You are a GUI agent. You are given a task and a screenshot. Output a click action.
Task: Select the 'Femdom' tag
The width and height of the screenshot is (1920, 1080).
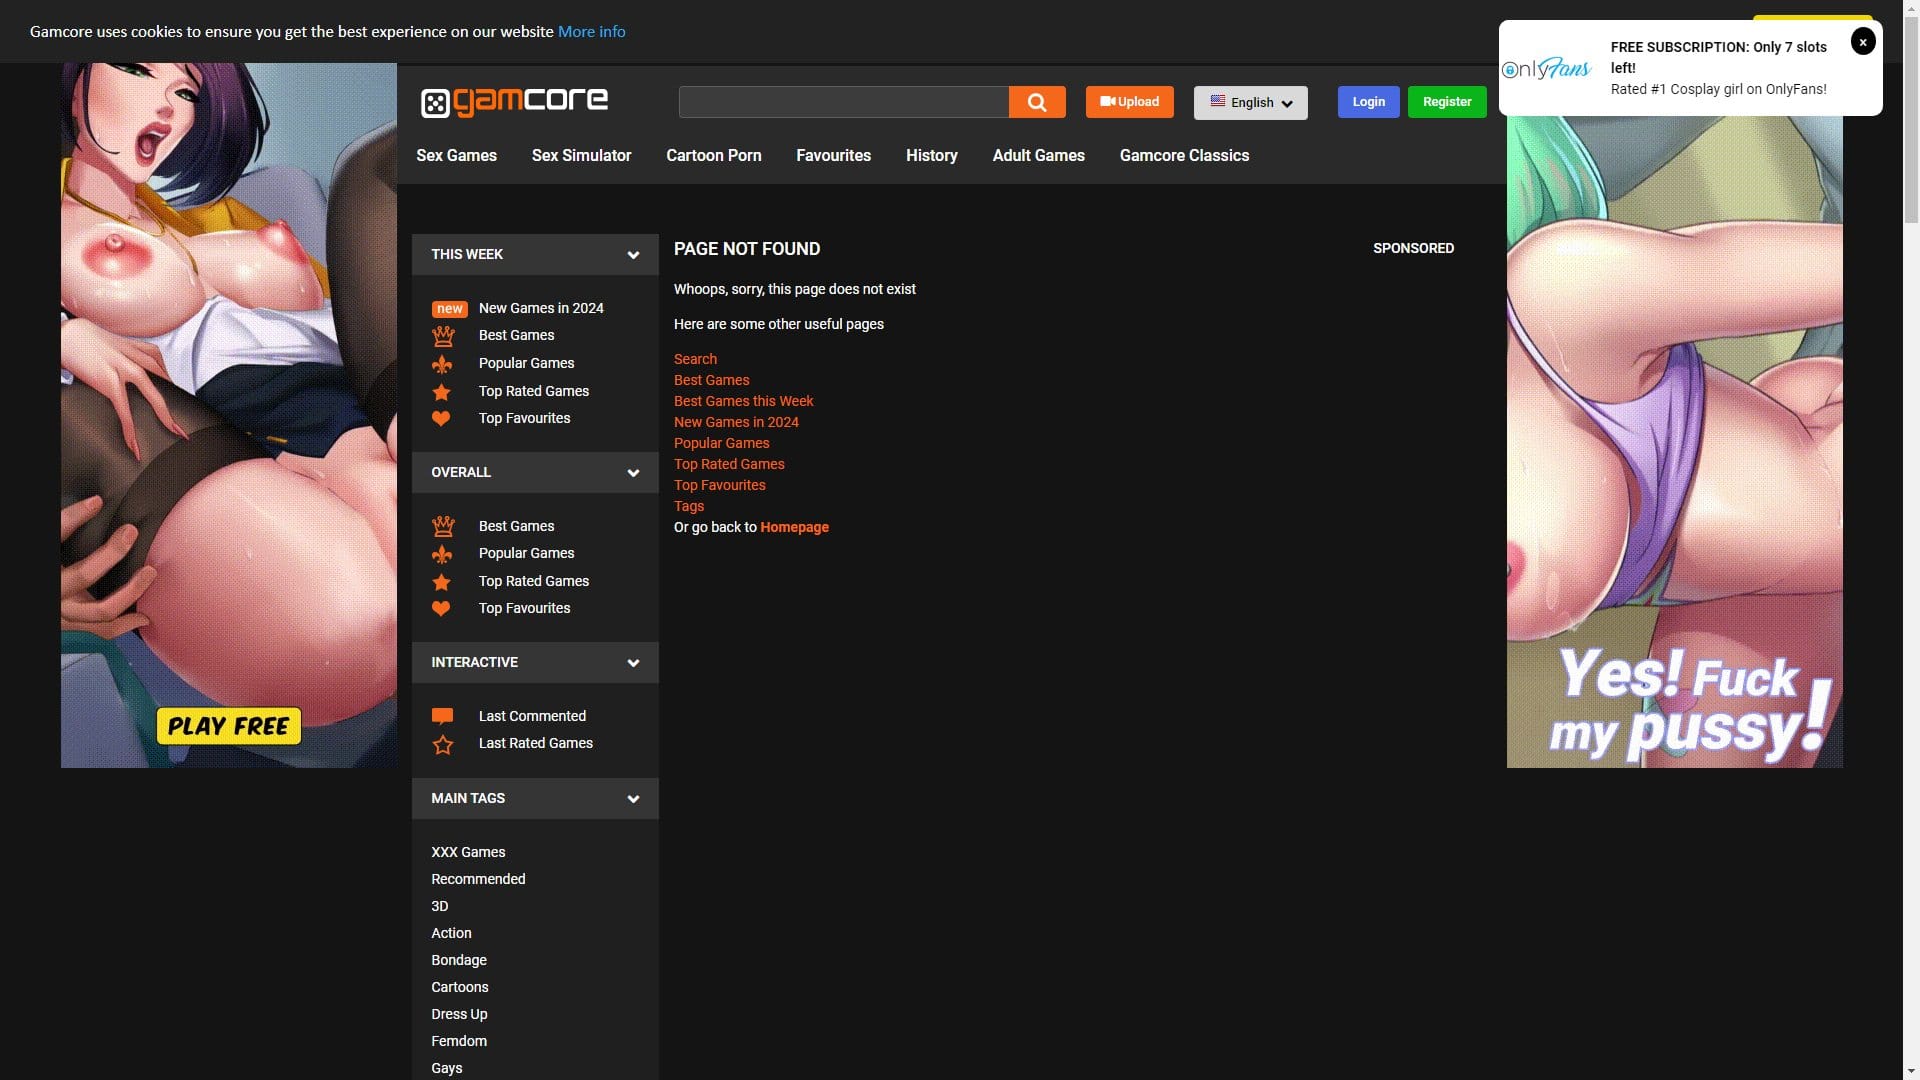point(459,1042)
